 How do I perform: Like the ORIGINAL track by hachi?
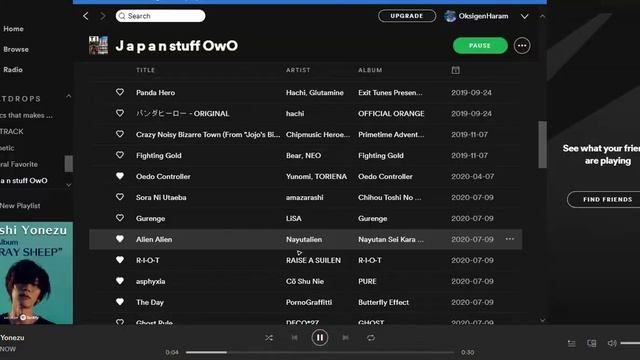tap(120, 113)
